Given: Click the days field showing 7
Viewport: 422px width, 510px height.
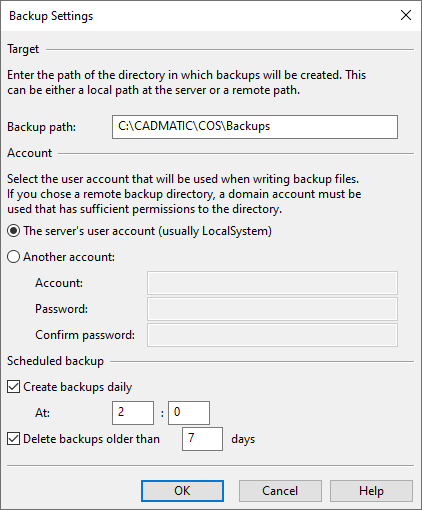Looking at the screenshot, I should (202, 439).
